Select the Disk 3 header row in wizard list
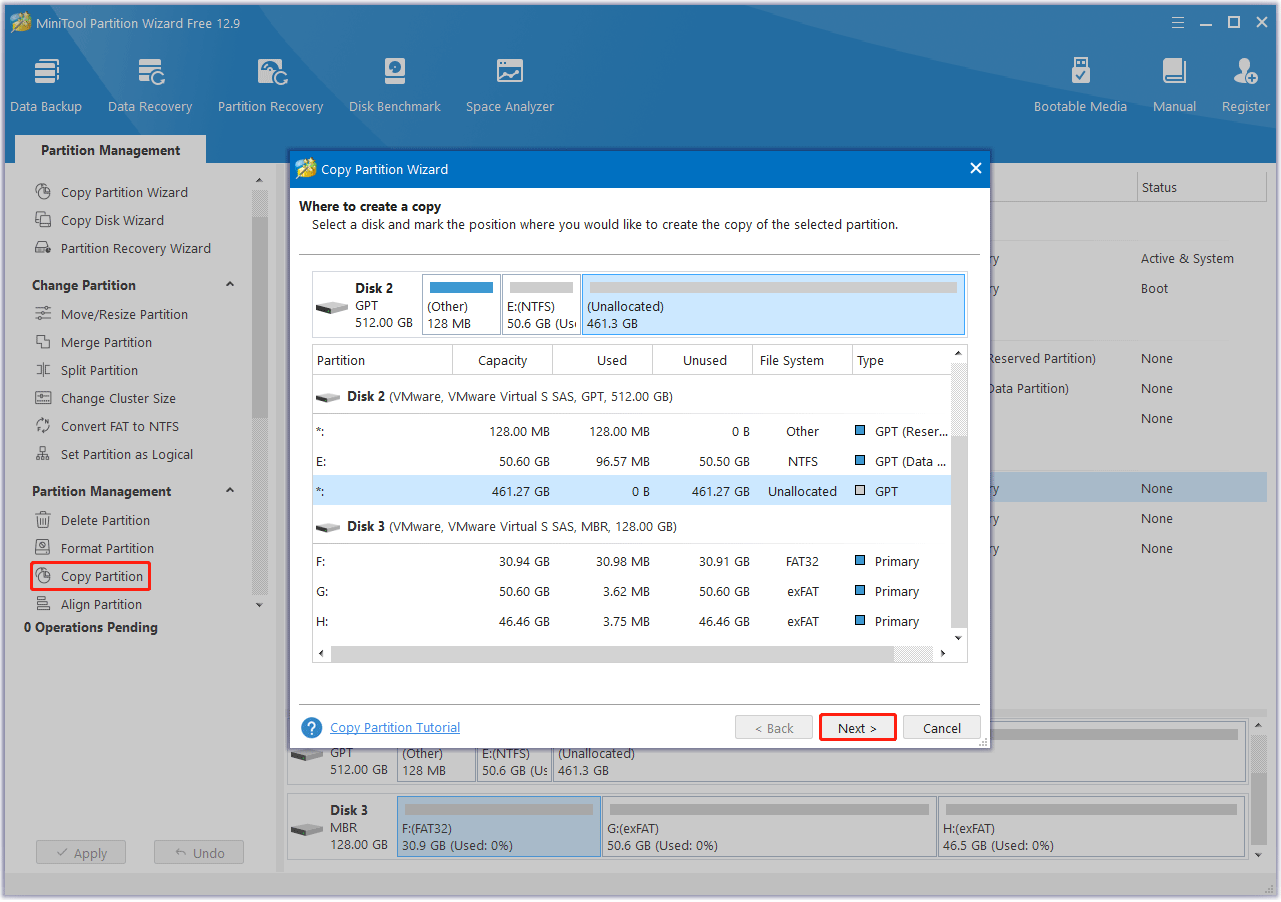This screenshot has height=902, width=1281. [632, 526]
